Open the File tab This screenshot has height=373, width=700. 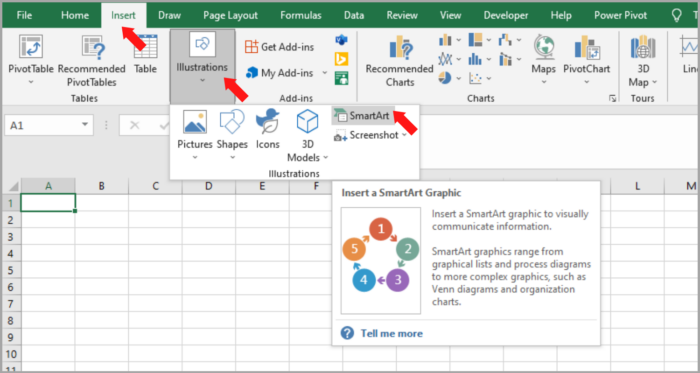[x=24, y=16]
